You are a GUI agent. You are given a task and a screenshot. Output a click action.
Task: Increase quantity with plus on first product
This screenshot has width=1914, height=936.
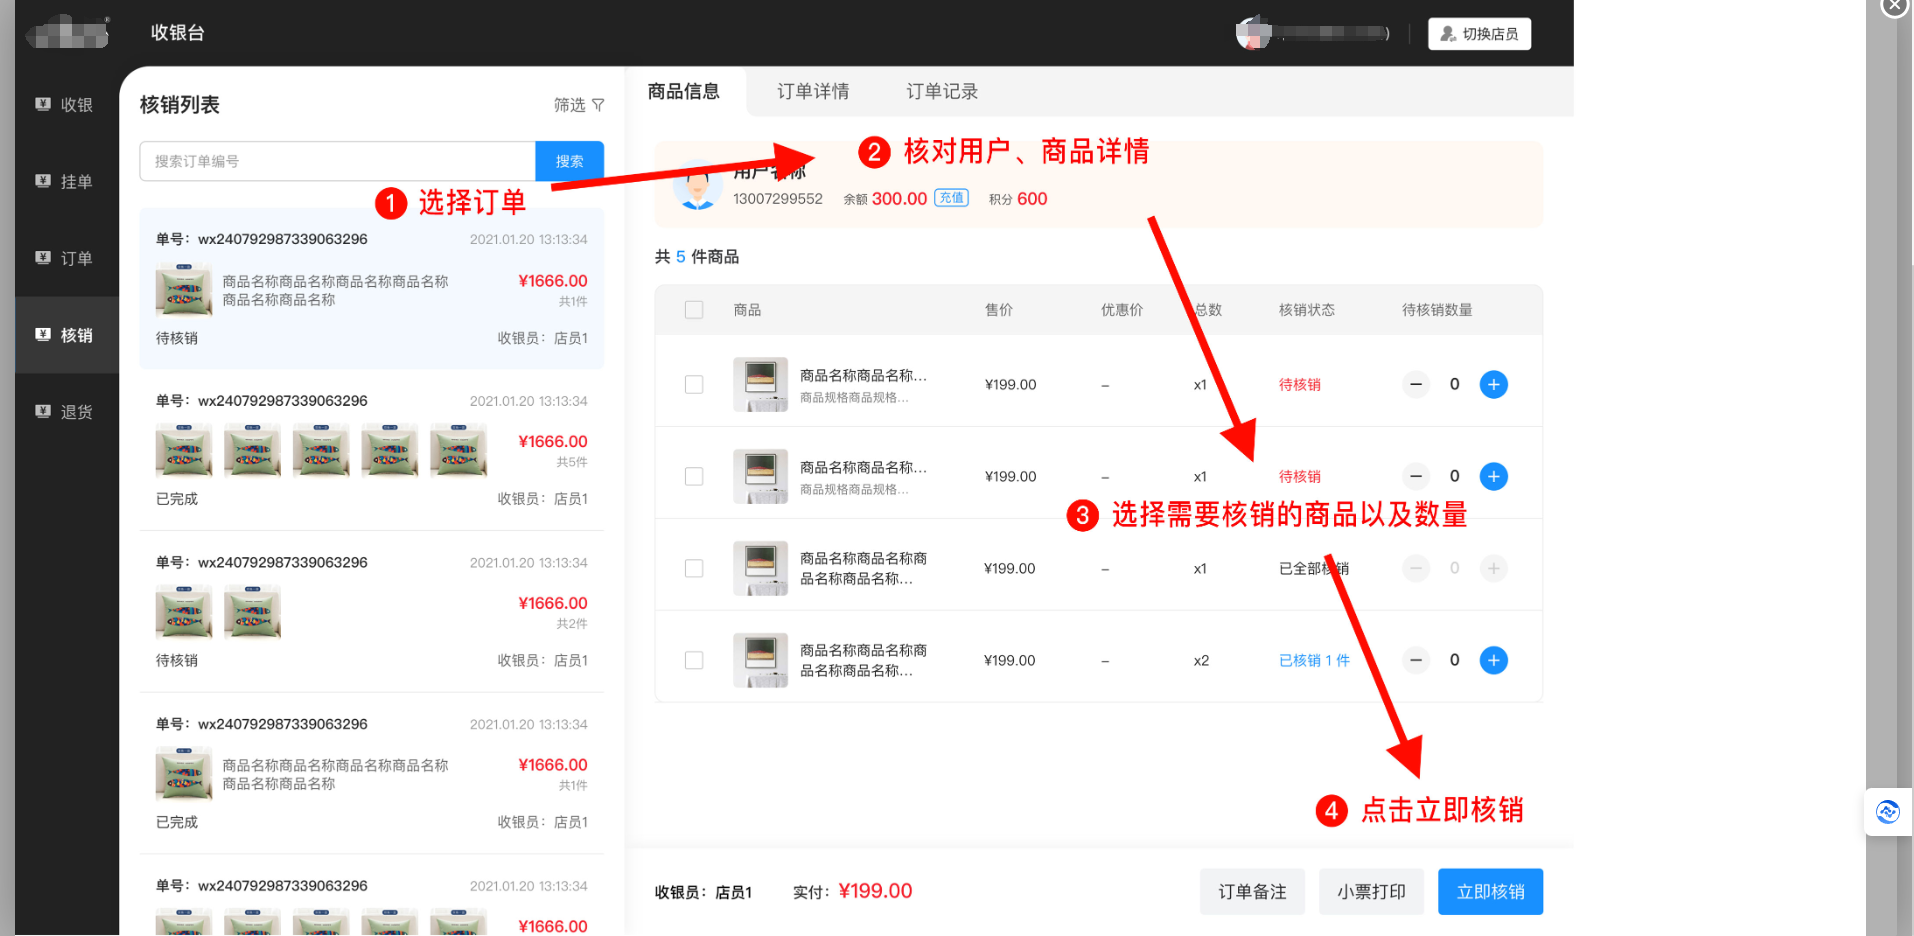(1493, 385)
